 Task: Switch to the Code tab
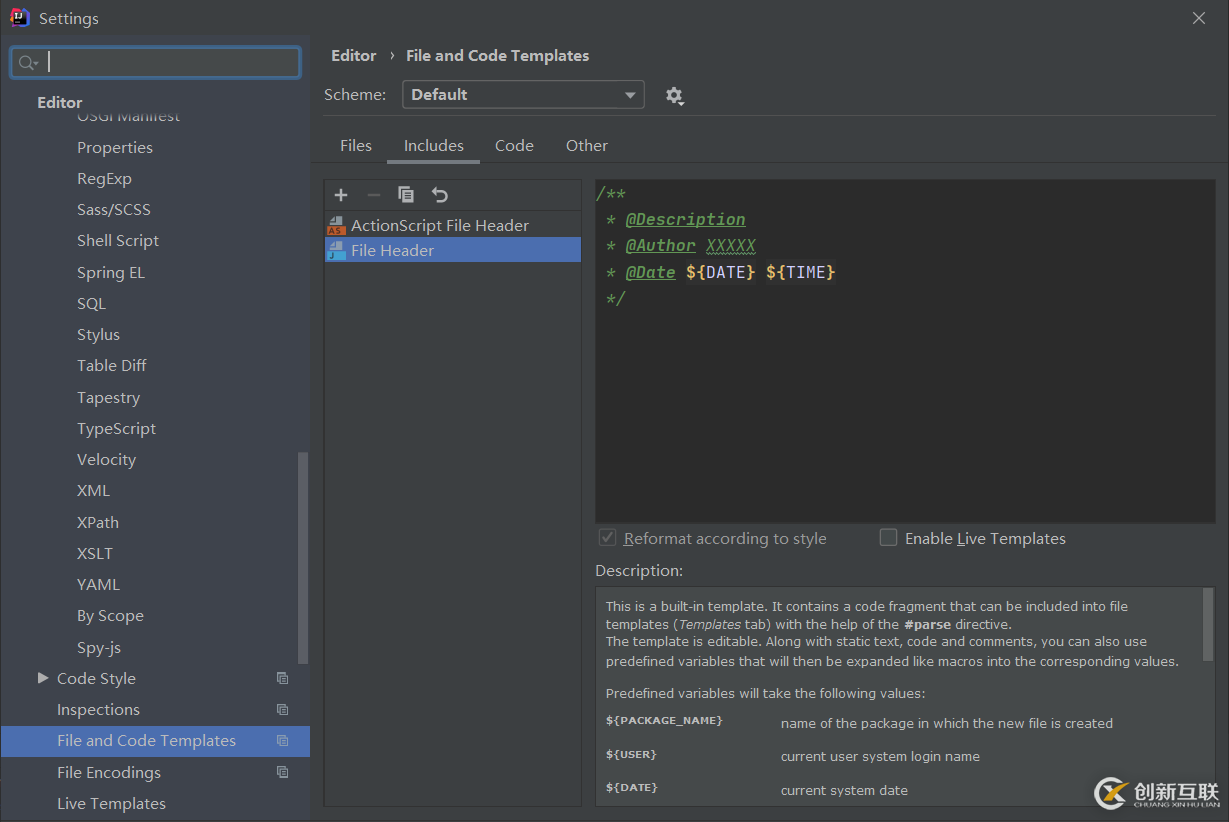[x=514, y=146]
